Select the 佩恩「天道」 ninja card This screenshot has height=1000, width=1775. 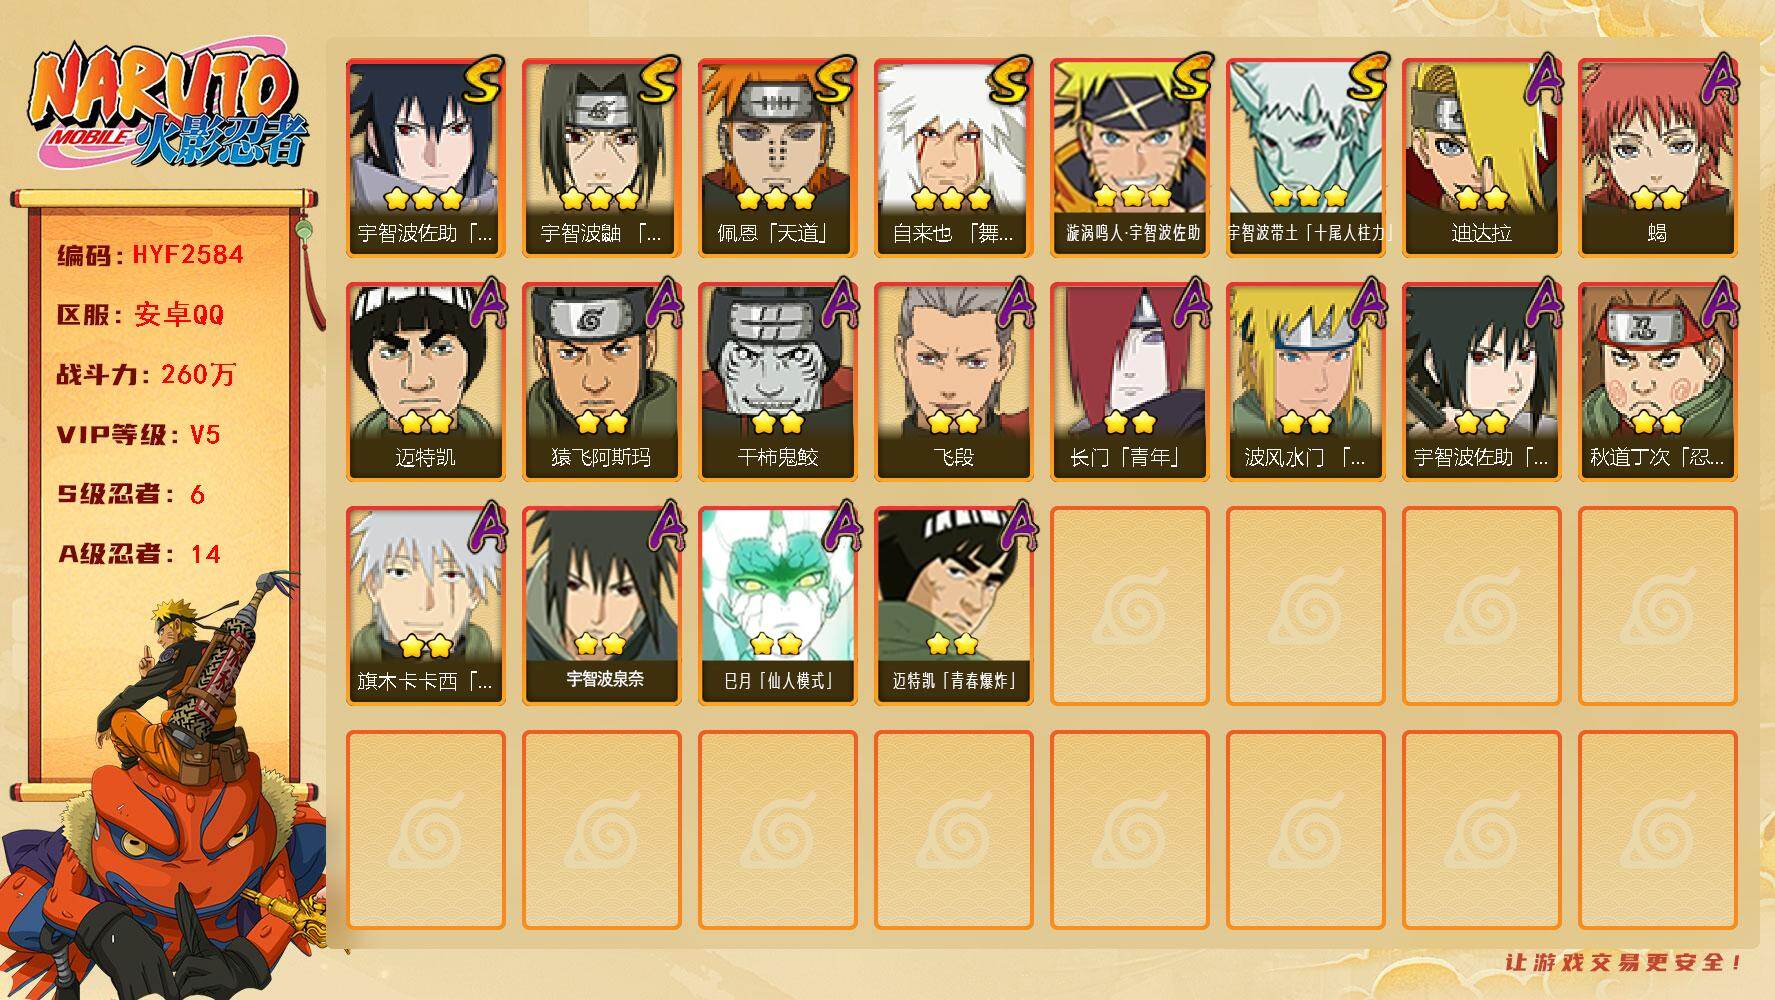coord(777,158)
